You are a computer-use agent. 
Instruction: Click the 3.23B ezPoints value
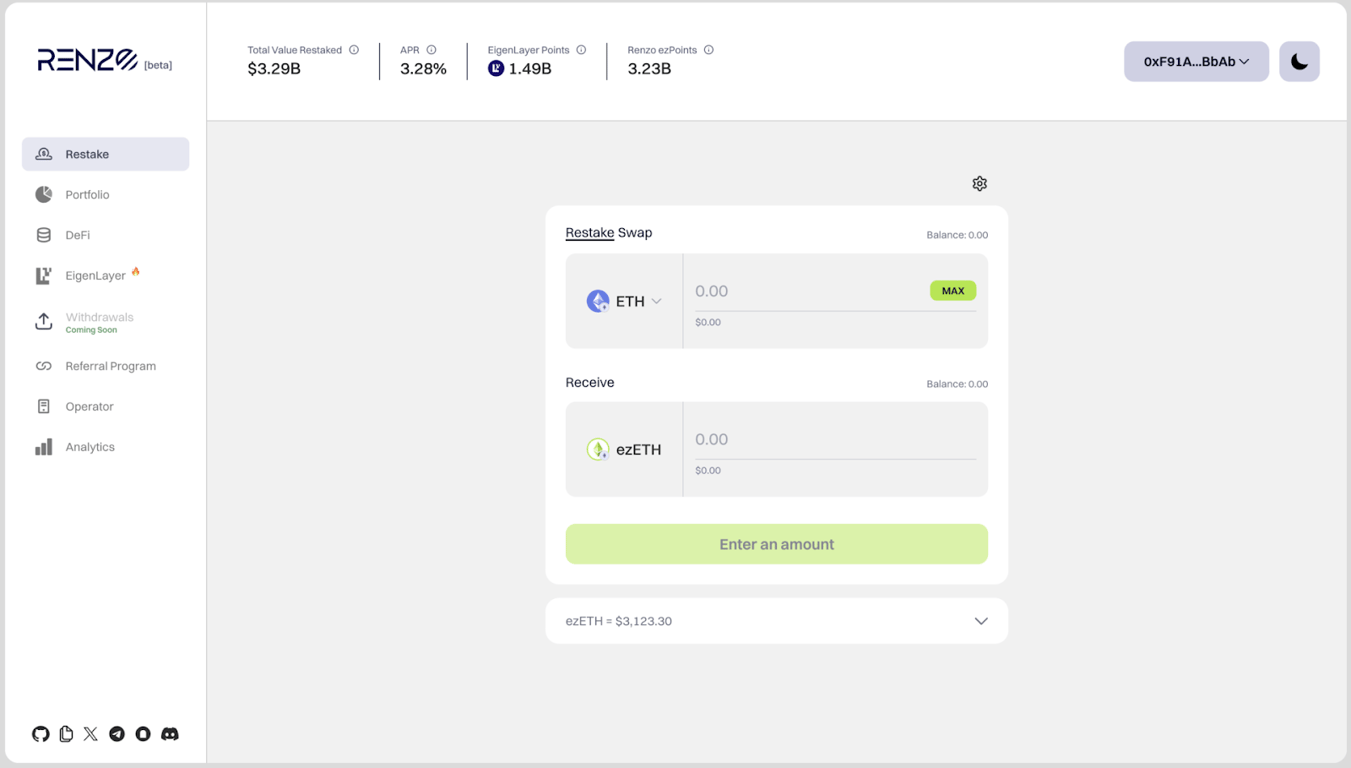tap(650, 69)
